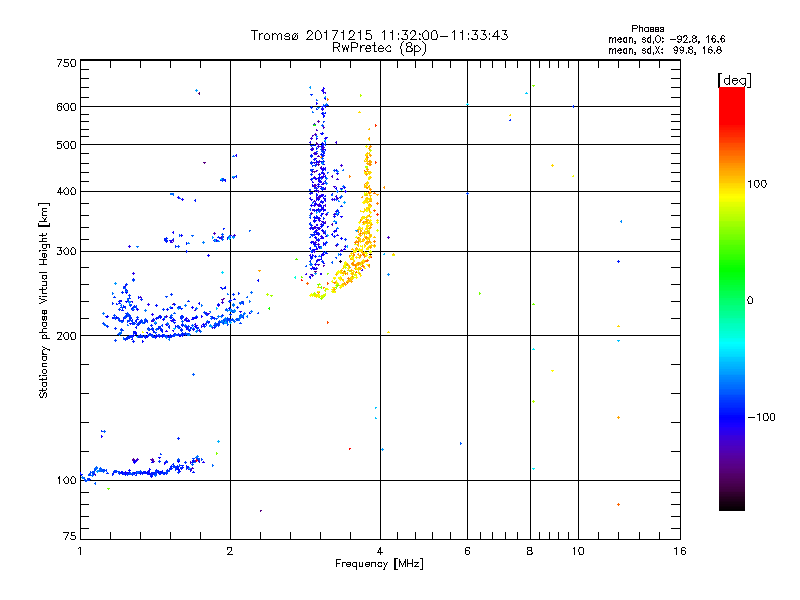Click the y-axis label '400'
This screenshot has width=800, height=600.
coord(66,191)
